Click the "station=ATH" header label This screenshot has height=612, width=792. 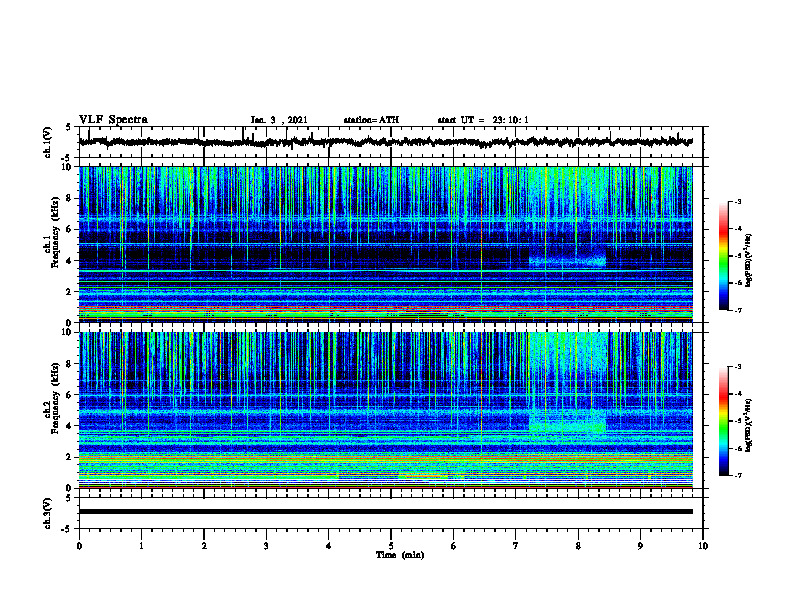pos(371,120)
